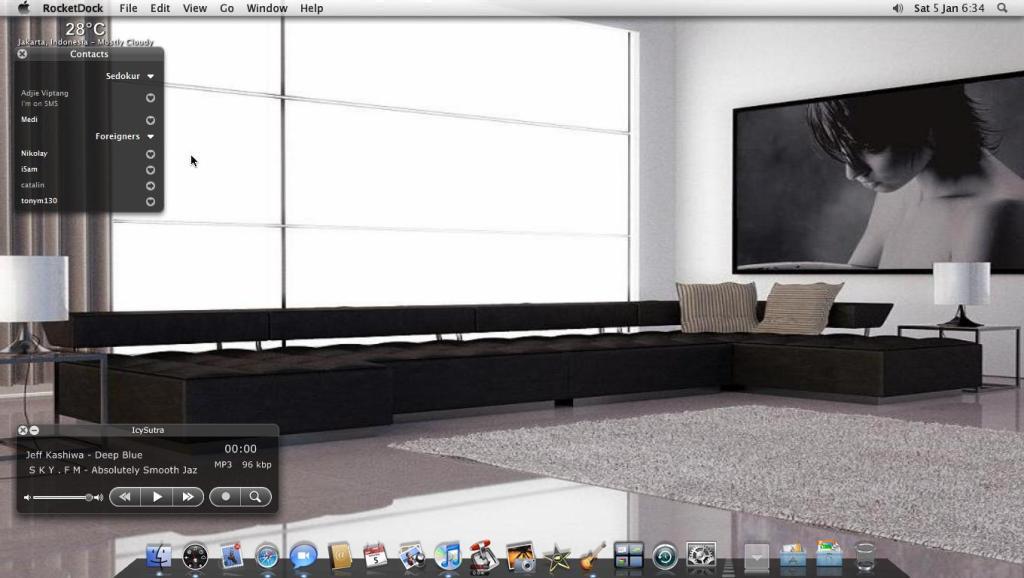Collapse the Sedokur contact group
Viewport: 1024px width, 578px height.
tap(151, 76)
